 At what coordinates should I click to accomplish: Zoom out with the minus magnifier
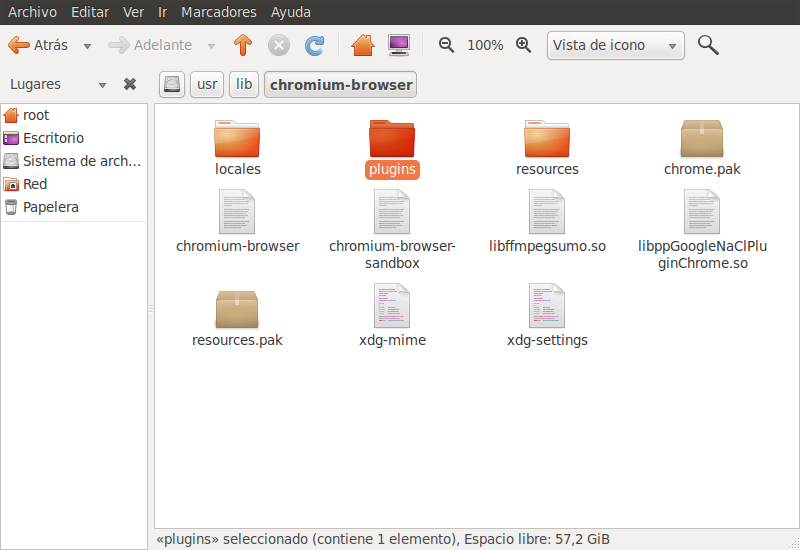coord(446,45)
